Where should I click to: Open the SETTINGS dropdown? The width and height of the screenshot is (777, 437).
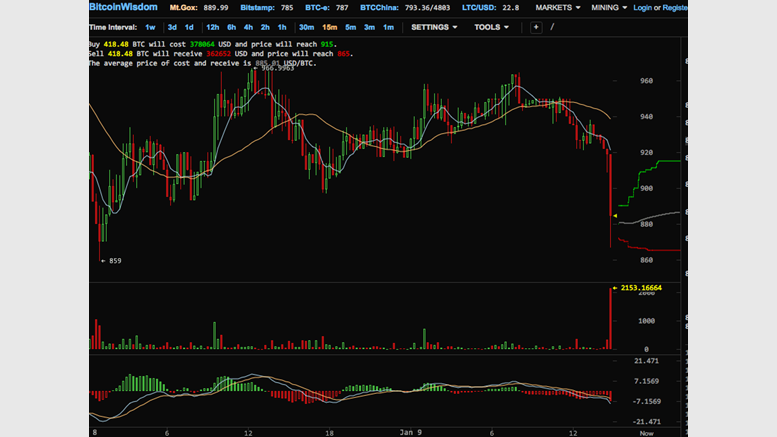pyautogui.click(x=434, y=27)
